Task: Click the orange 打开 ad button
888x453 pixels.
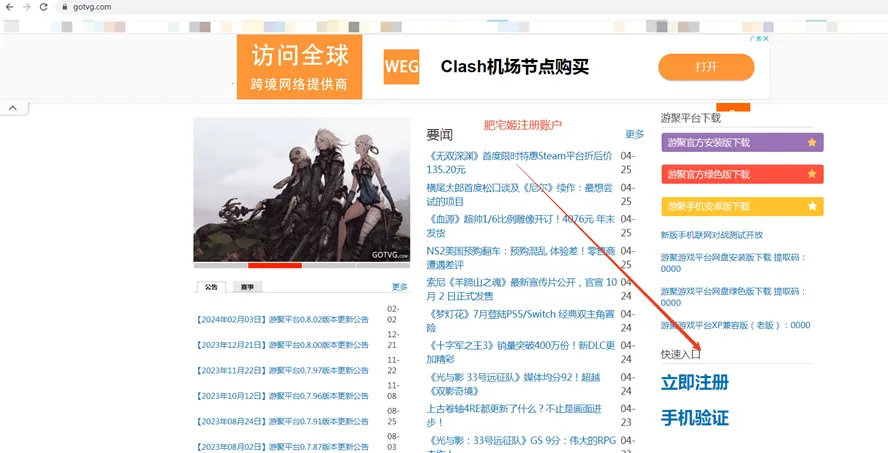Action: click(706, 67)
